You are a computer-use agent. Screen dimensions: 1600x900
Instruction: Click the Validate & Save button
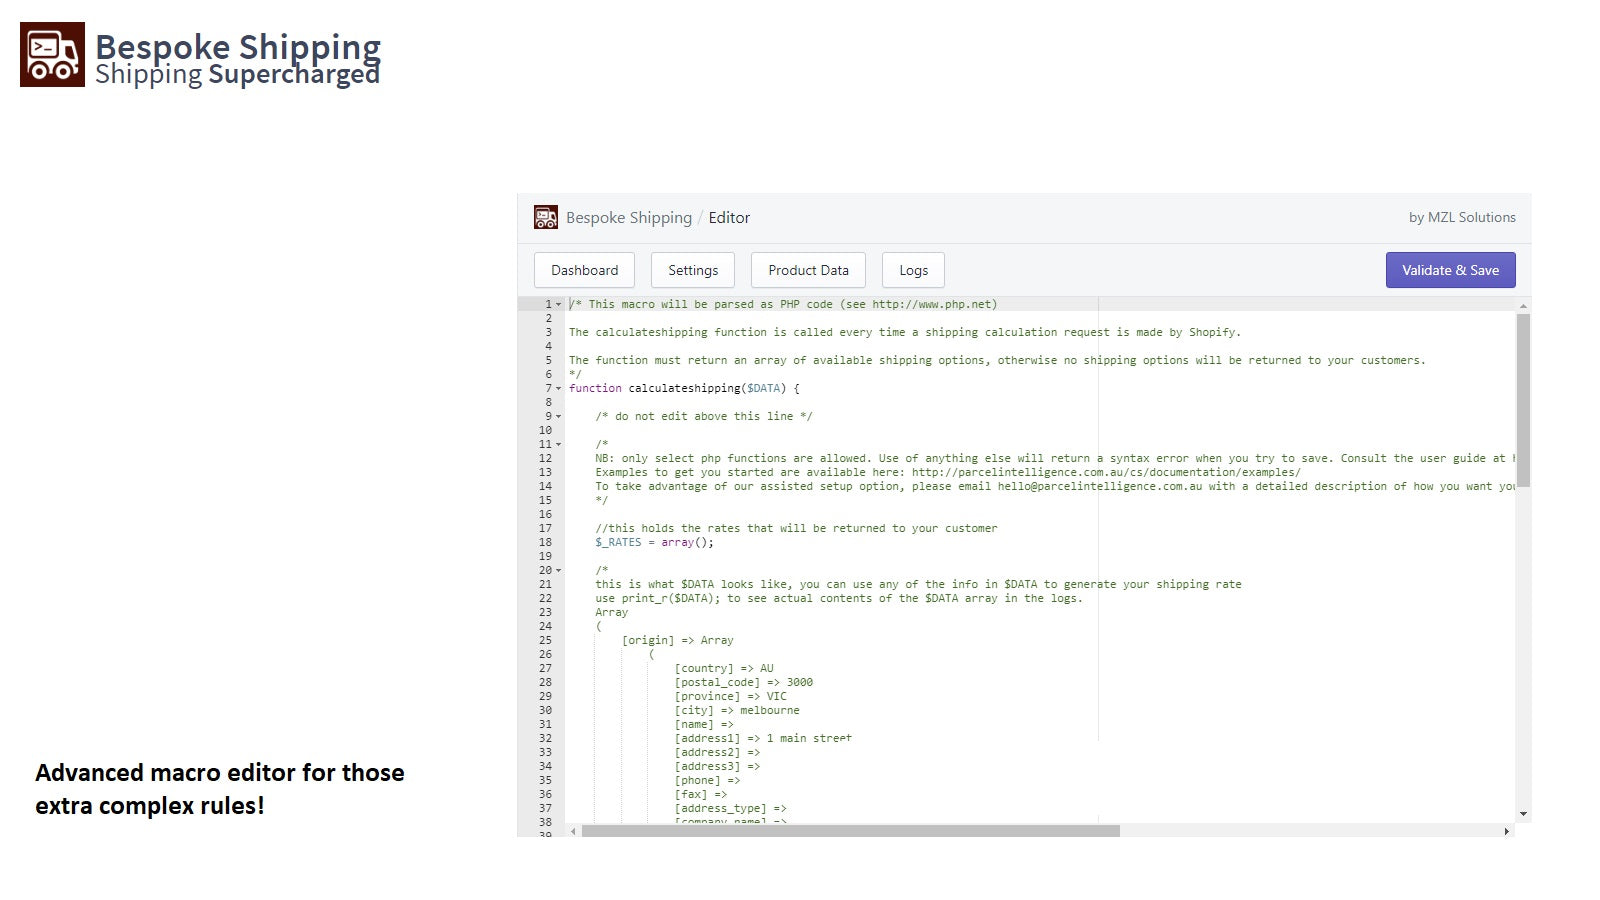pos(1450,270)
